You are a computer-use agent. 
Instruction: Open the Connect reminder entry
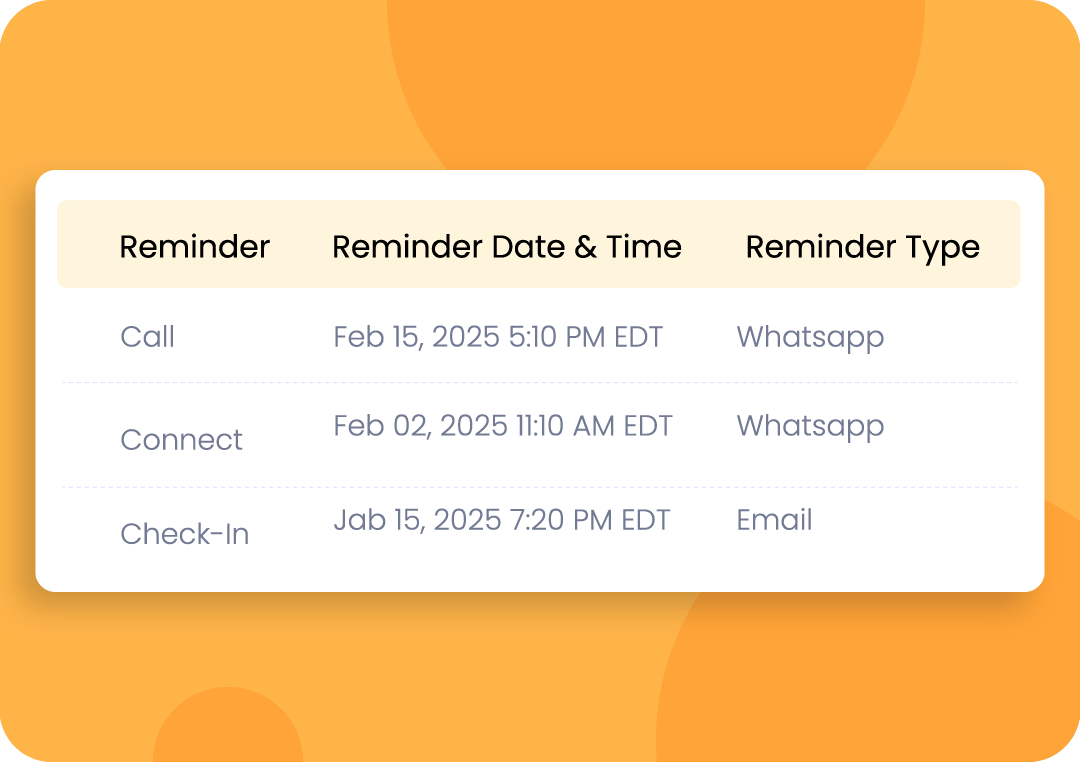point(181,440)
